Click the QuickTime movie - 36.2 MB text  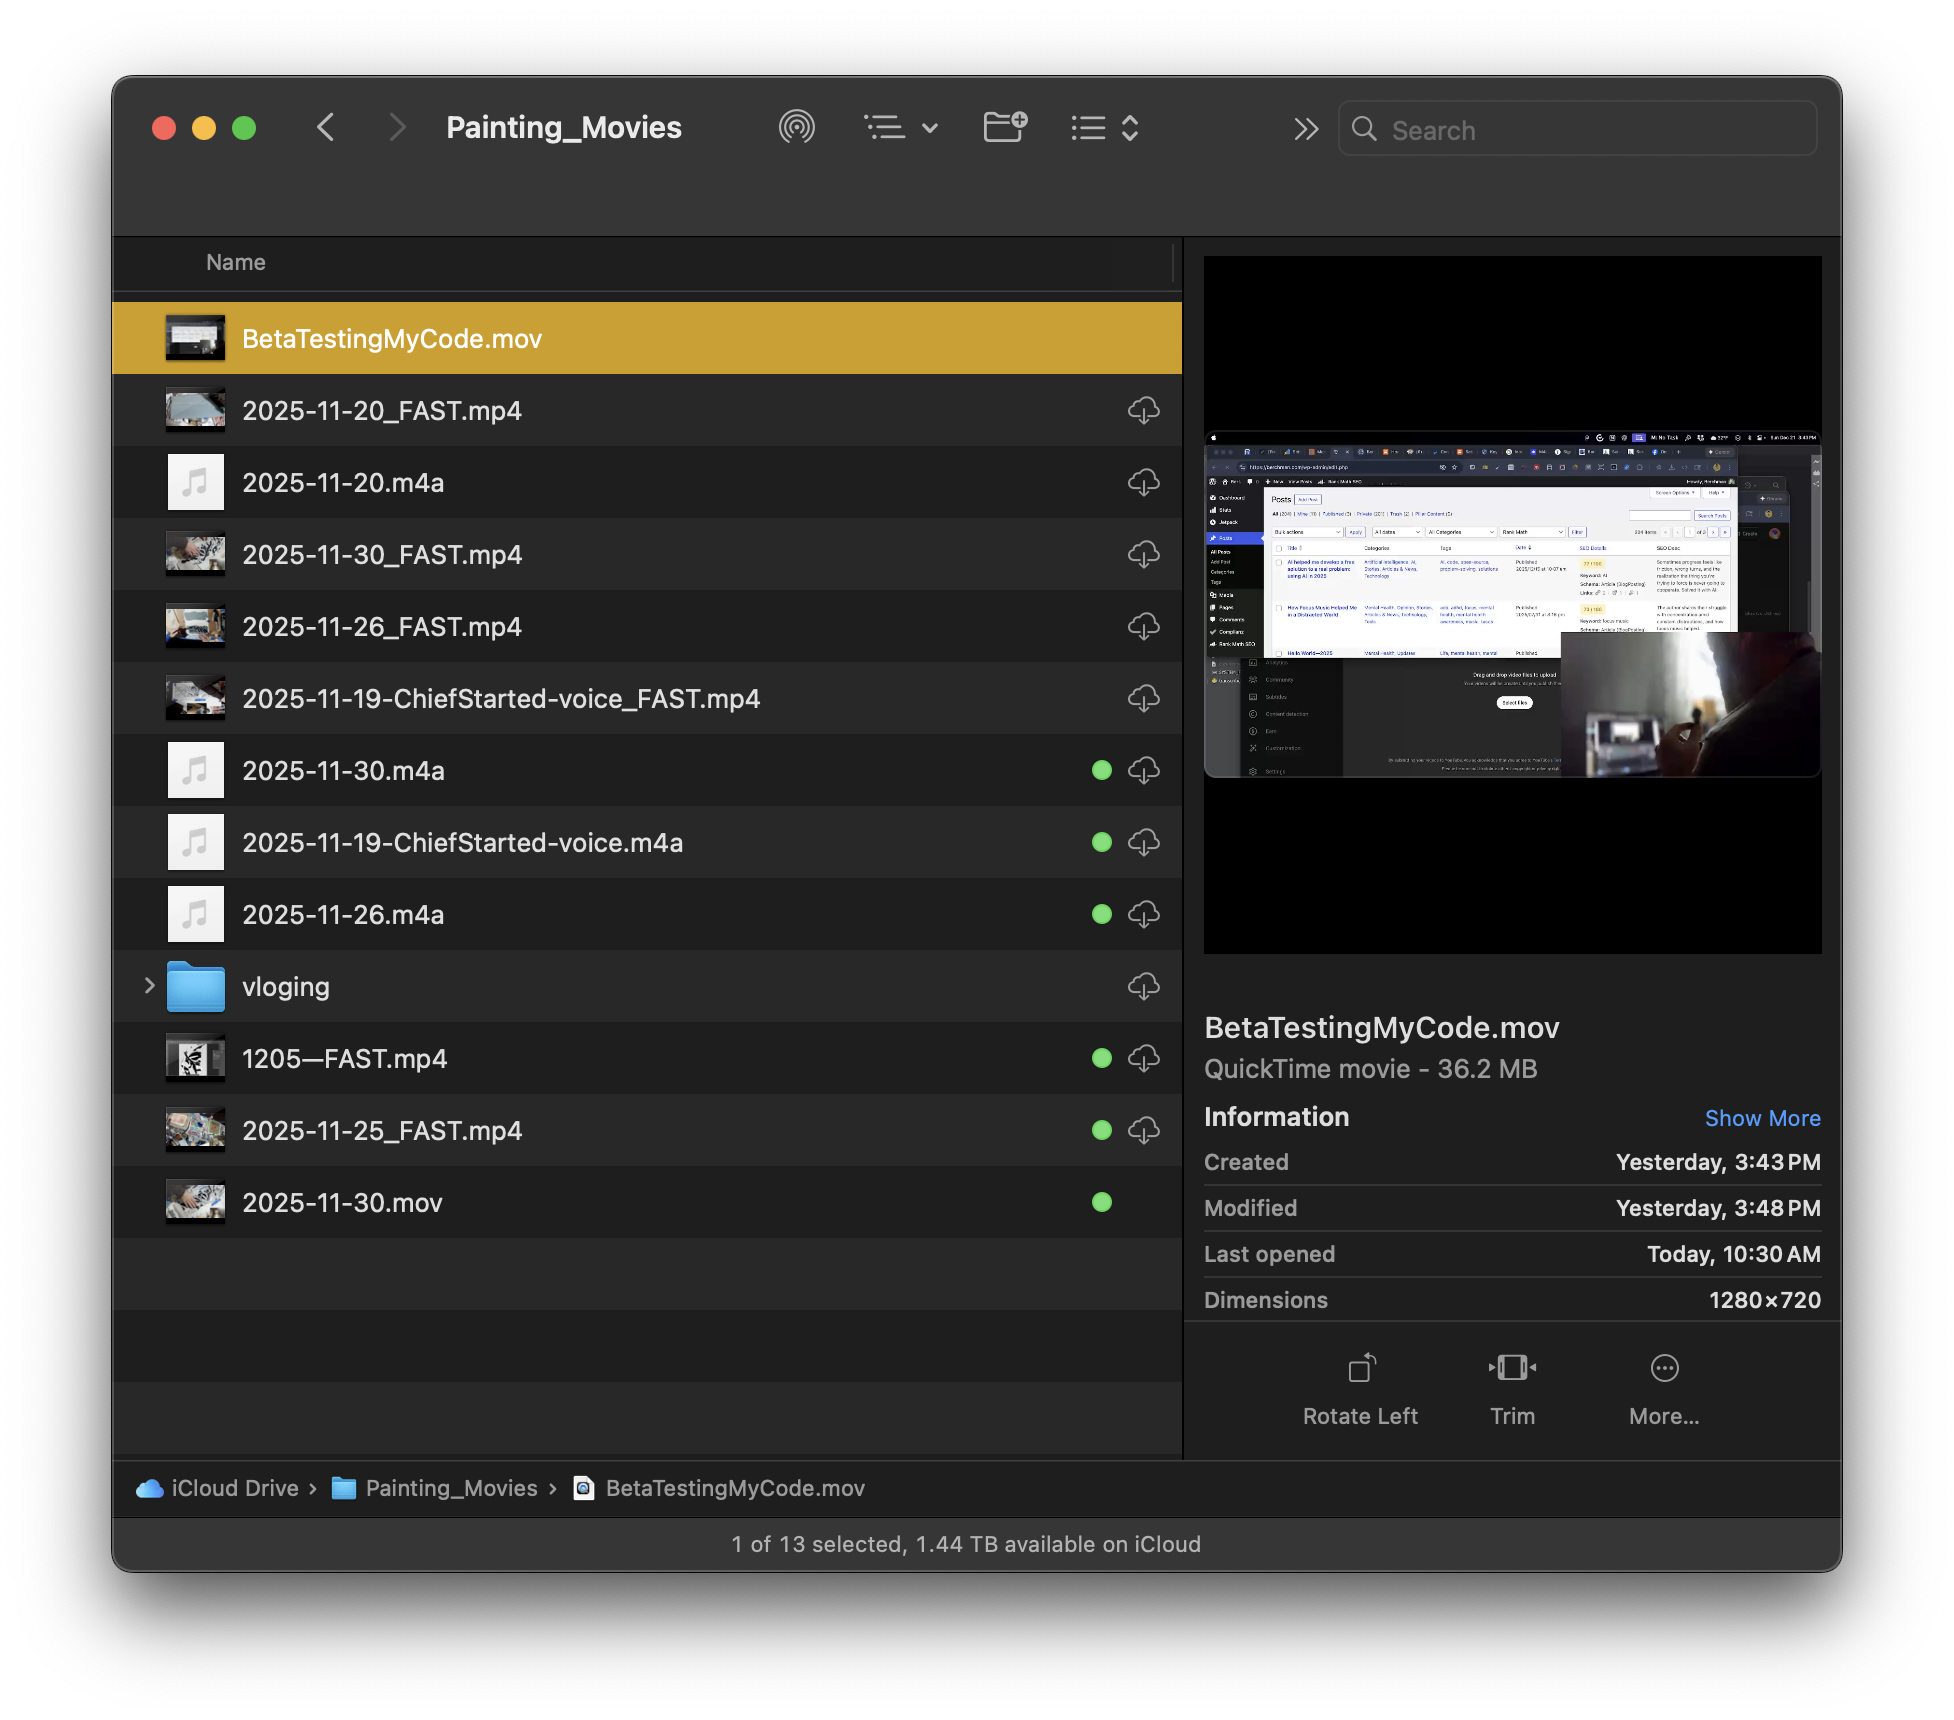click(1370, 1069)
